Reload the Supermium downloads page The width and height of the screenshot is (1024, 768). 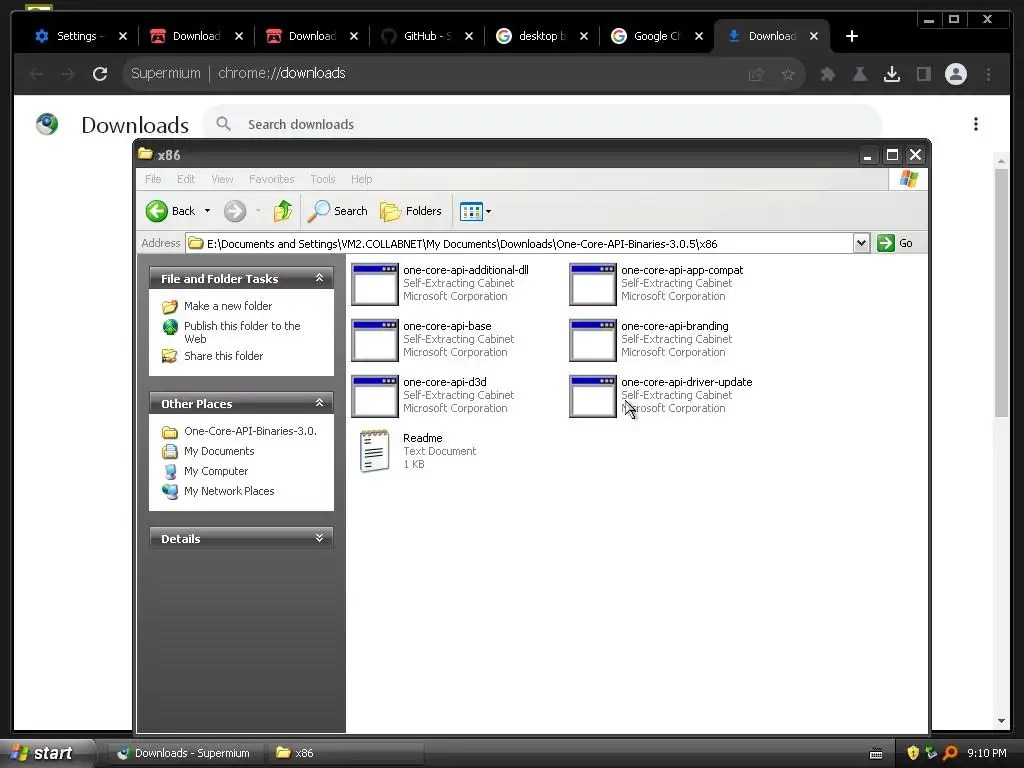tap(100, 74)
